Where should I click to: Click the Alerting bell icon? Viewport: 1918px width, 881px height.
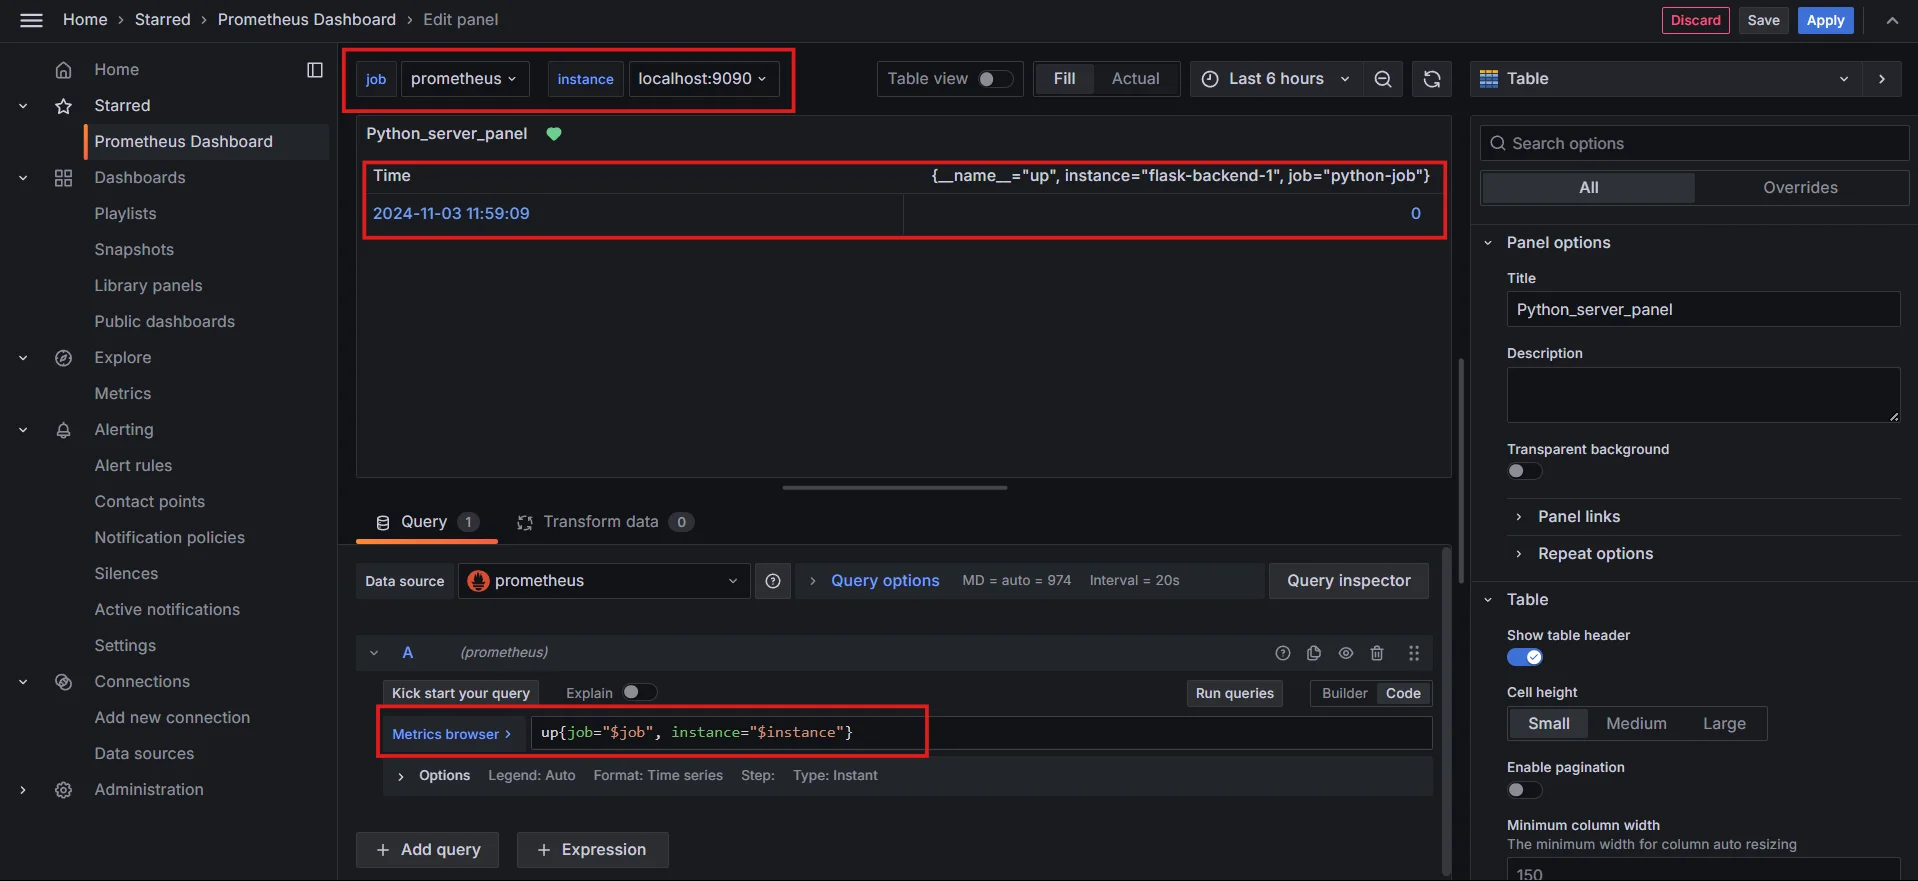pyautogui.click(x=63, y=430)
